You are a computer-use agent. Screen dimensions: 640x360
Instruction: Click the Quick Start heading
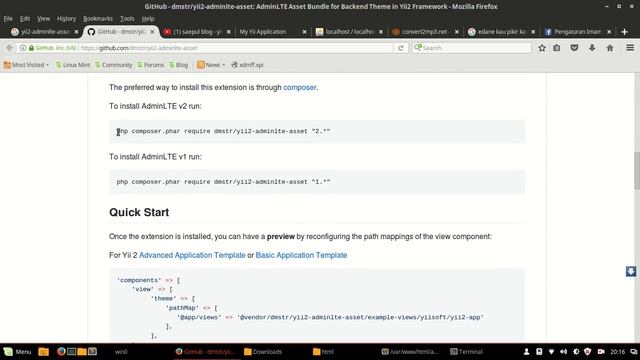(139, 212)
